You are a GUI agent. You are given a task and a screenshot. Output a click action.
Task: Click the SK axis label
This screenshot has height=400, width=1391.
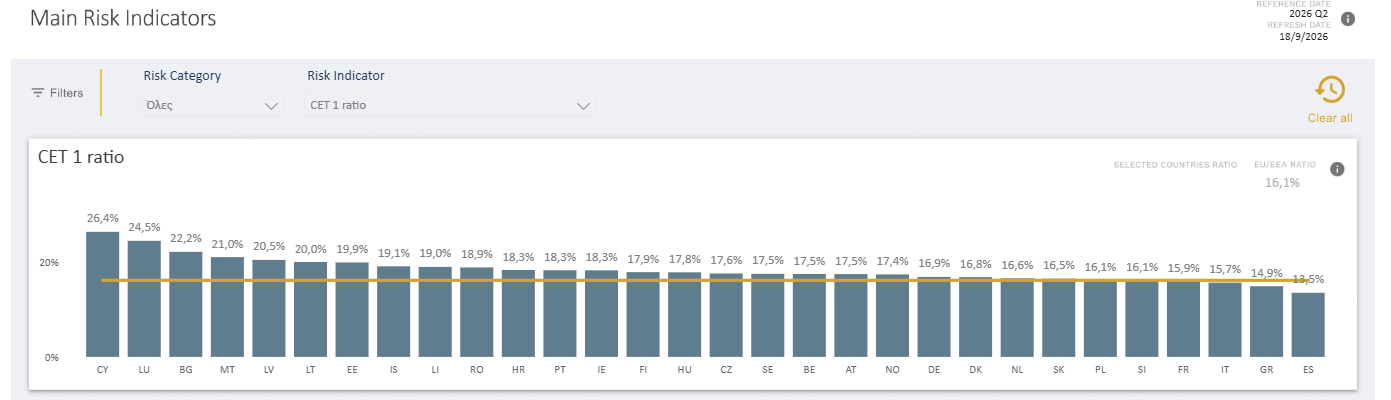click(x=1058, y=370)
